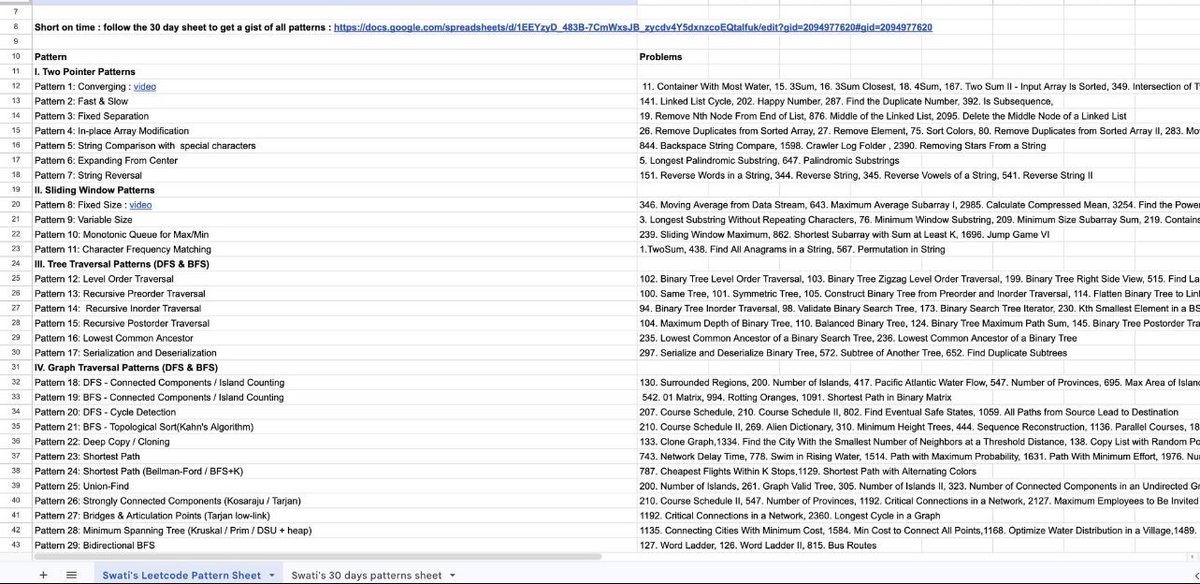The width and height of the screenshot is (1200, 584).
Task: Select problems cell '235. Lowest Common Ancestor of a BST'
Action: (x=918, y=338)
